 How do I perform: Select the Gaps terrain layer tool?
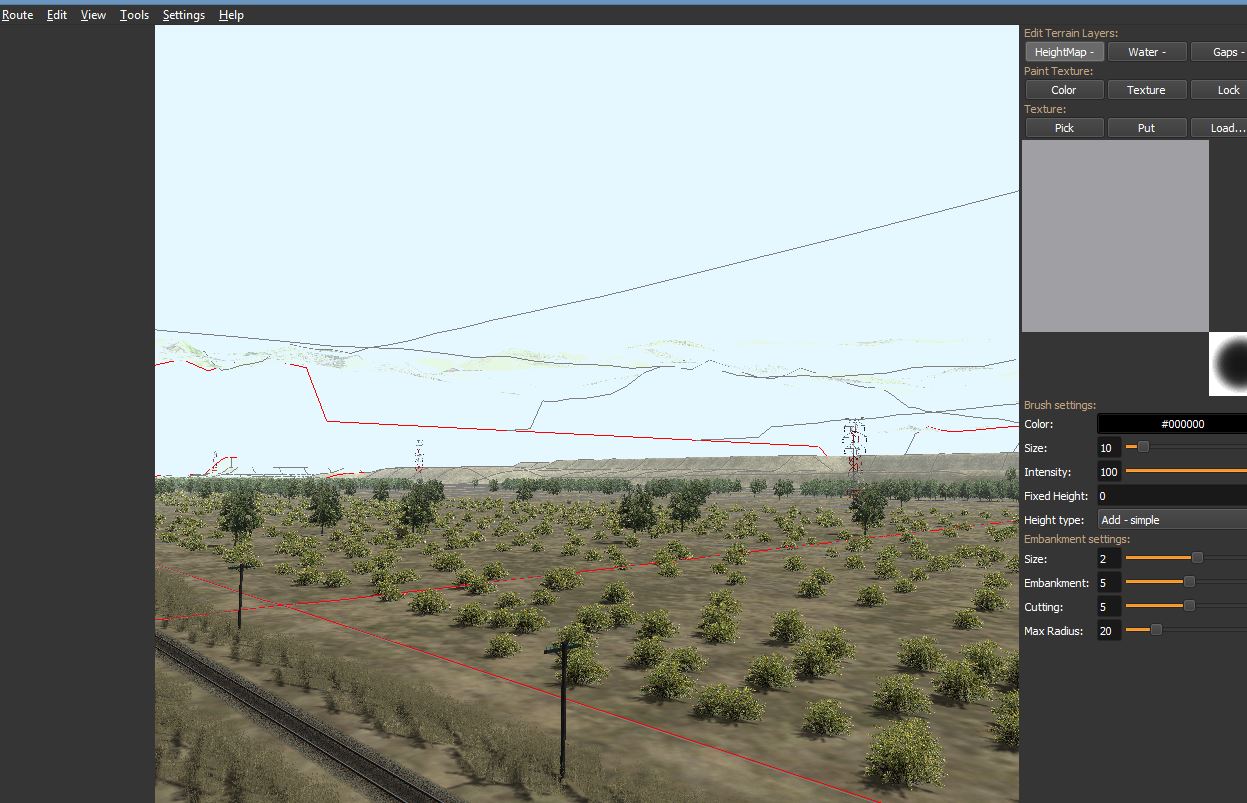(x=1221, y=52)
